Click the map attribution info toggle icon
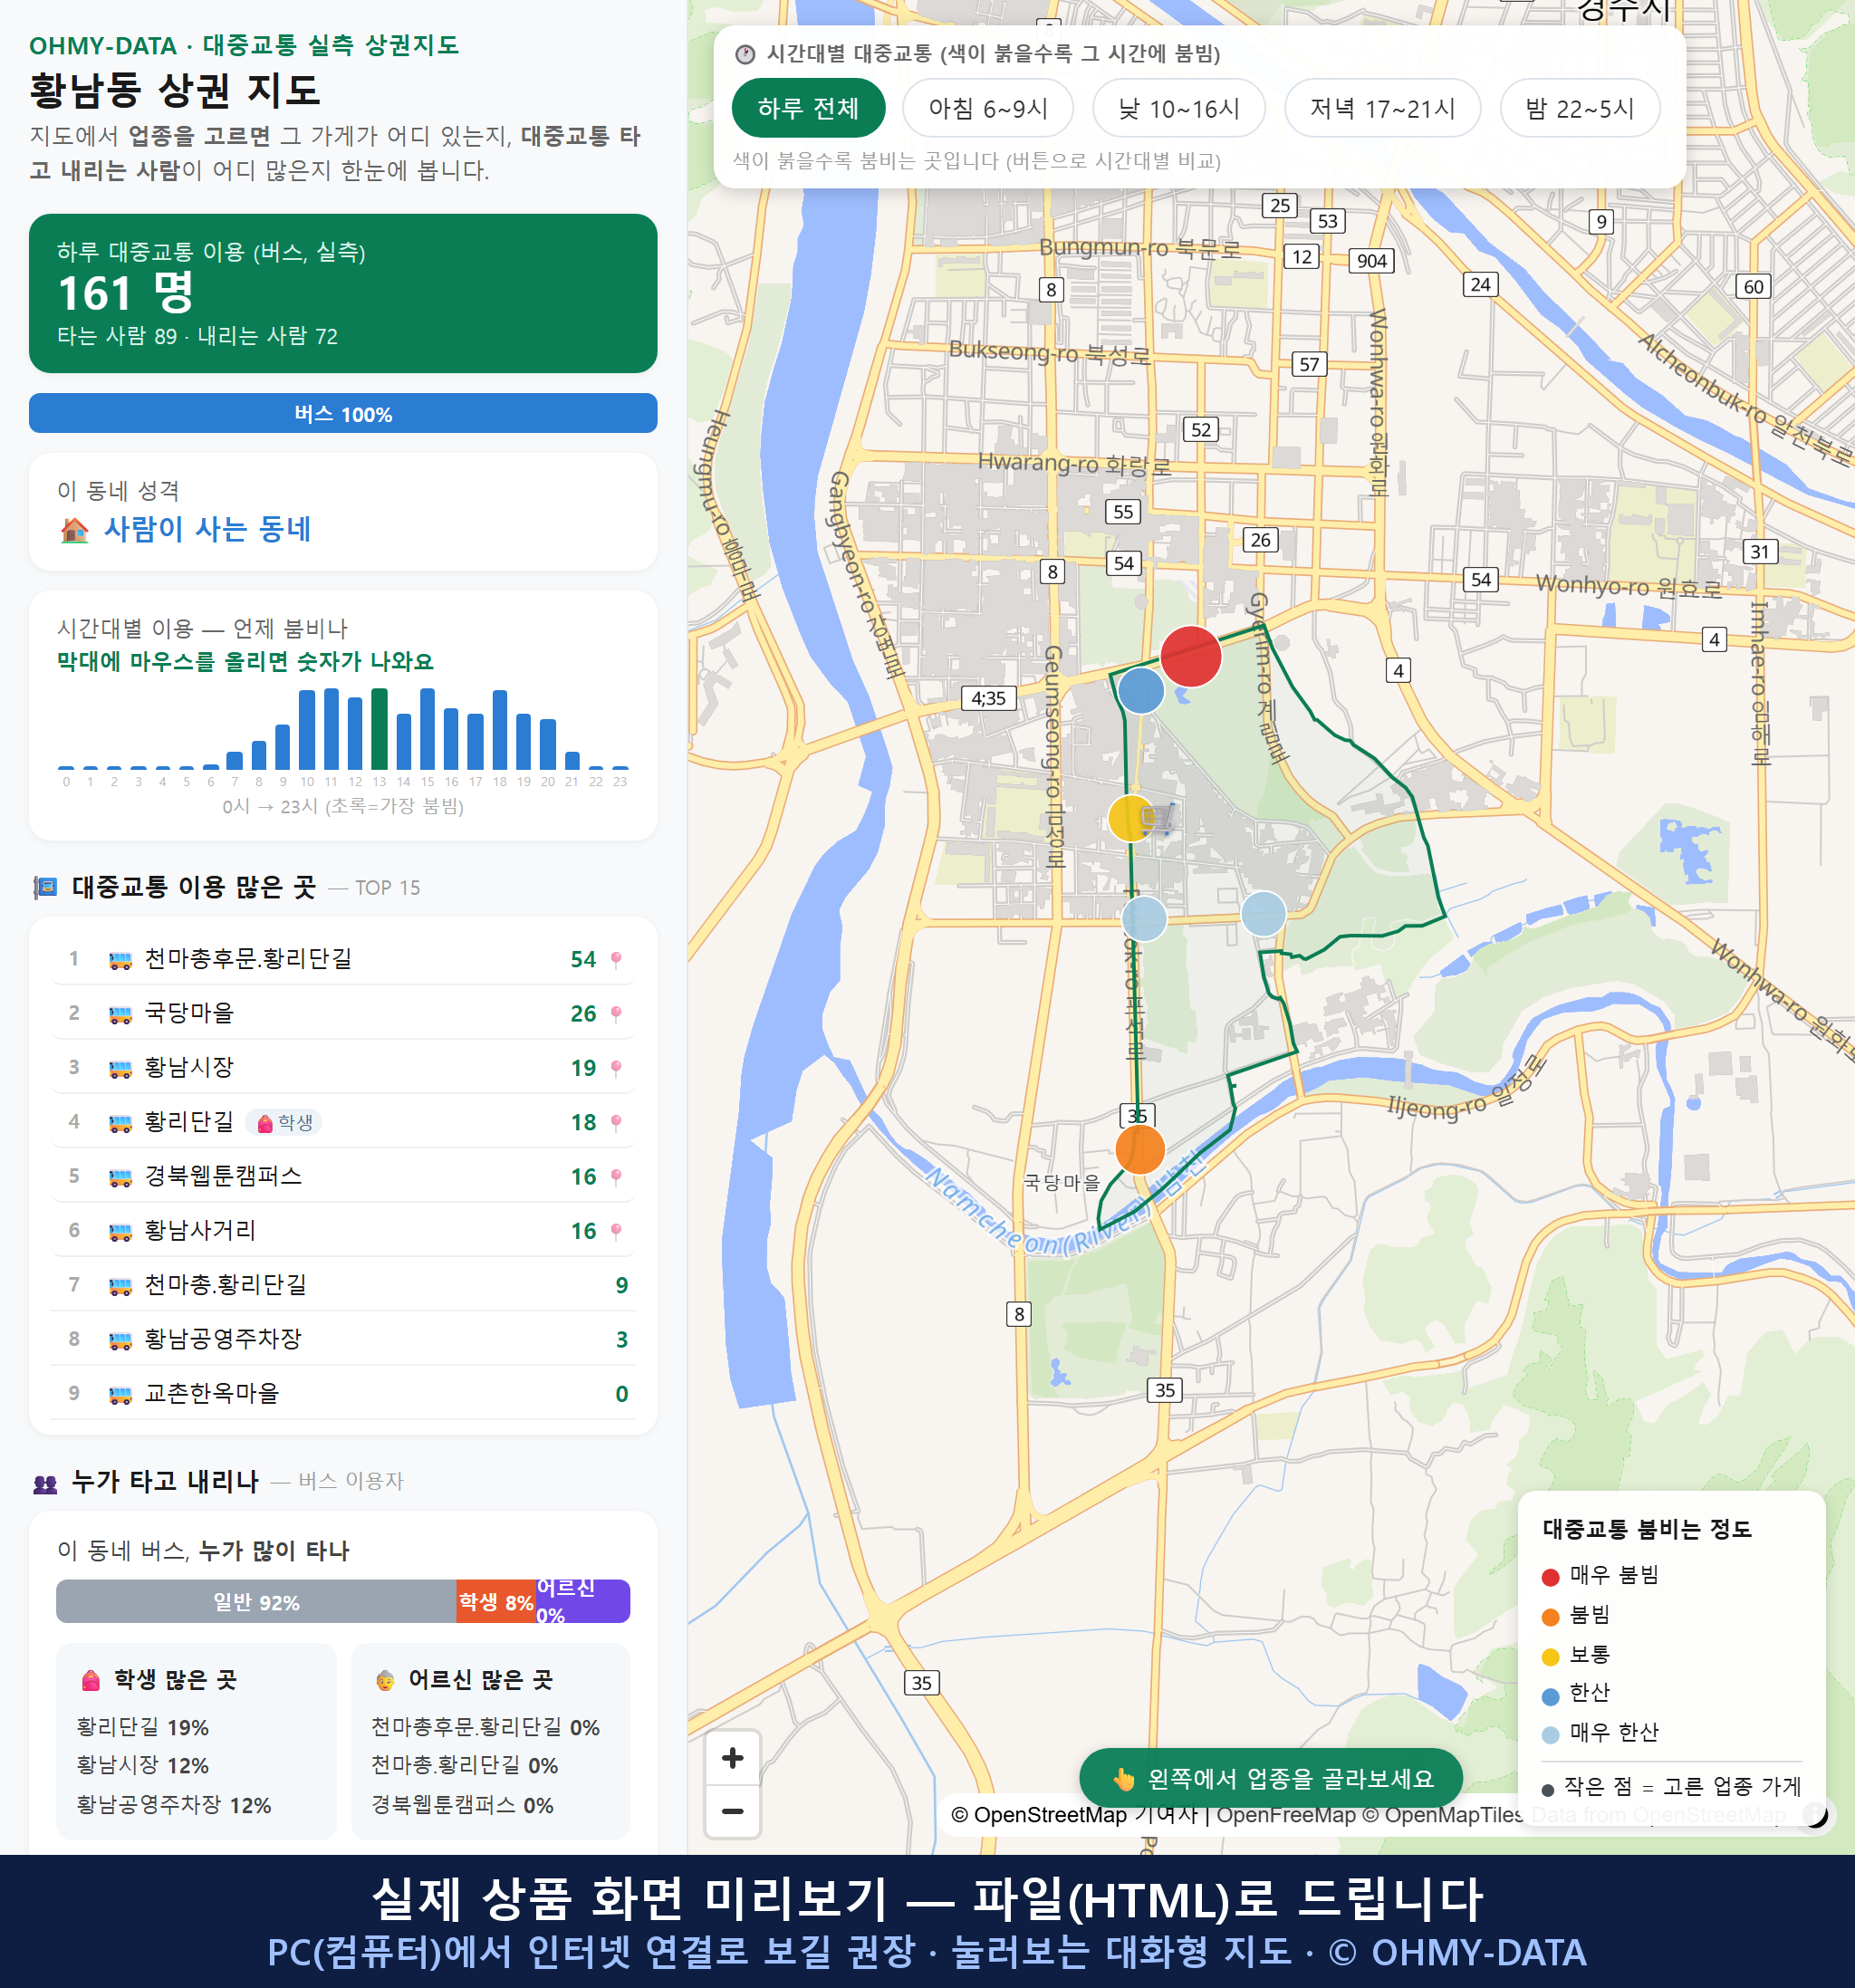1855x1988 pixels. click(x=1815, y=1814)
